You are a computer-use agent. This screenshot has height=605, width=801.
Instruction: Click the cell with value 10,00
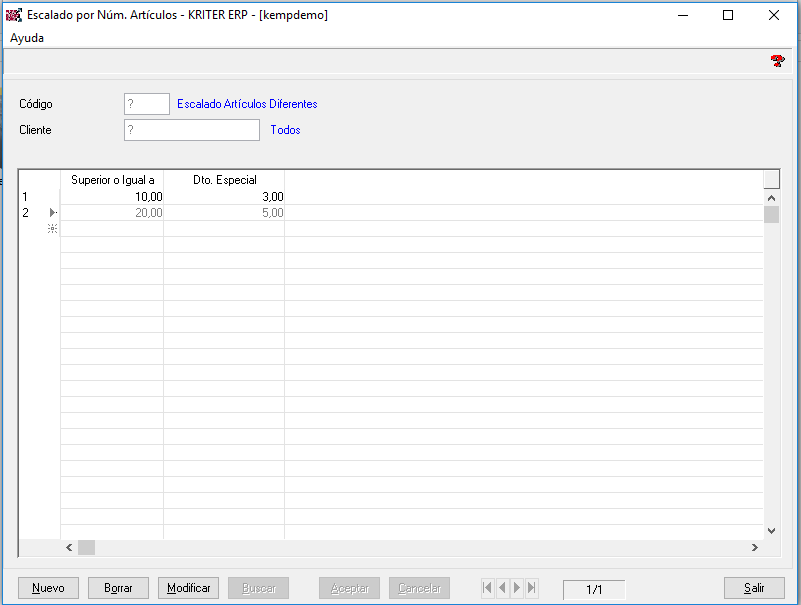click(x=112, y=197)
